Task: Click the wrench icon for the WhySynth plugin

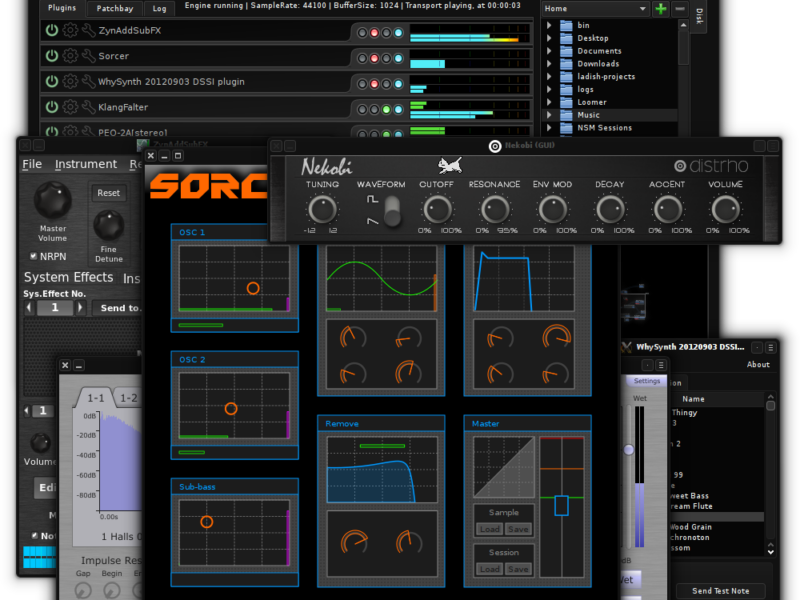Action: point(88,82)
